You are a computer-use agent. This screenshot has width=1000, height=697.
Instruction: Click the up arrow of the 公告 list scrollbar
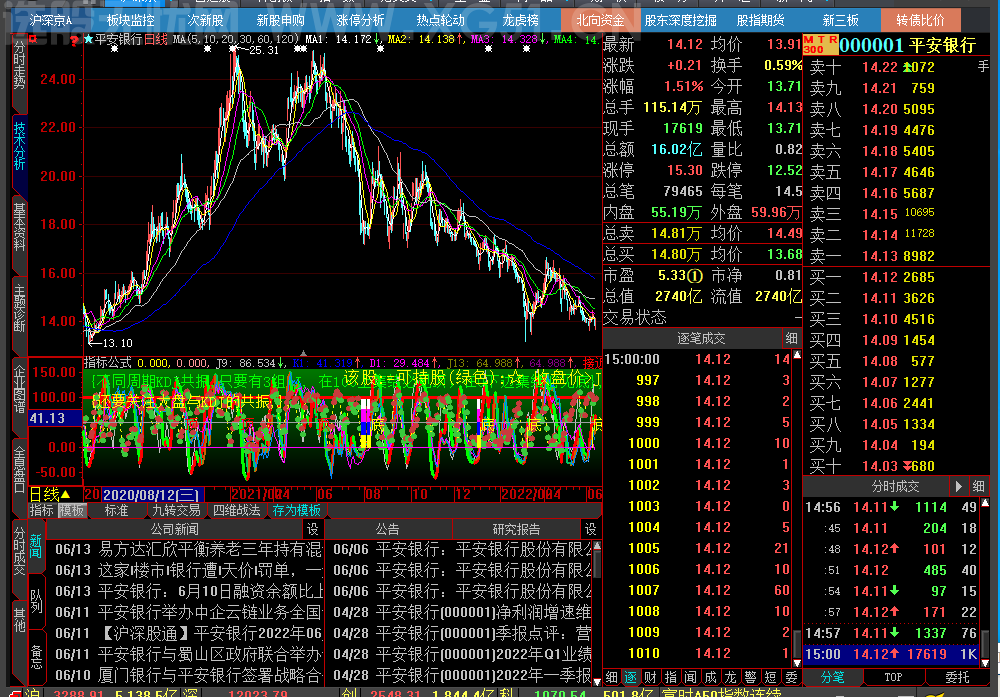pyautogui.click(x=597, y=545)
